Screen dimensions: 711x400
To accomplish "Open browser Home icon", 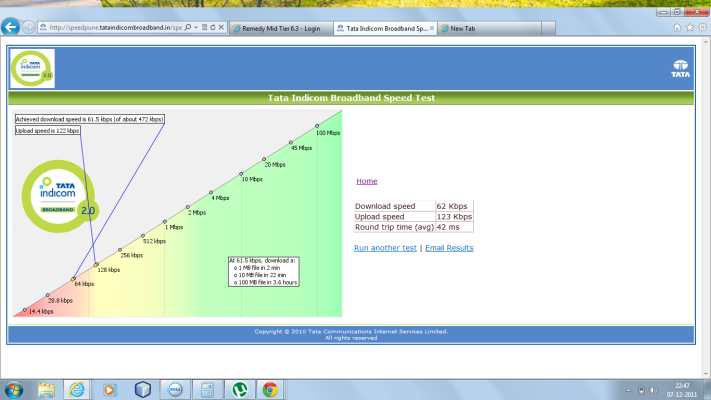I will (x=677, y=28).
